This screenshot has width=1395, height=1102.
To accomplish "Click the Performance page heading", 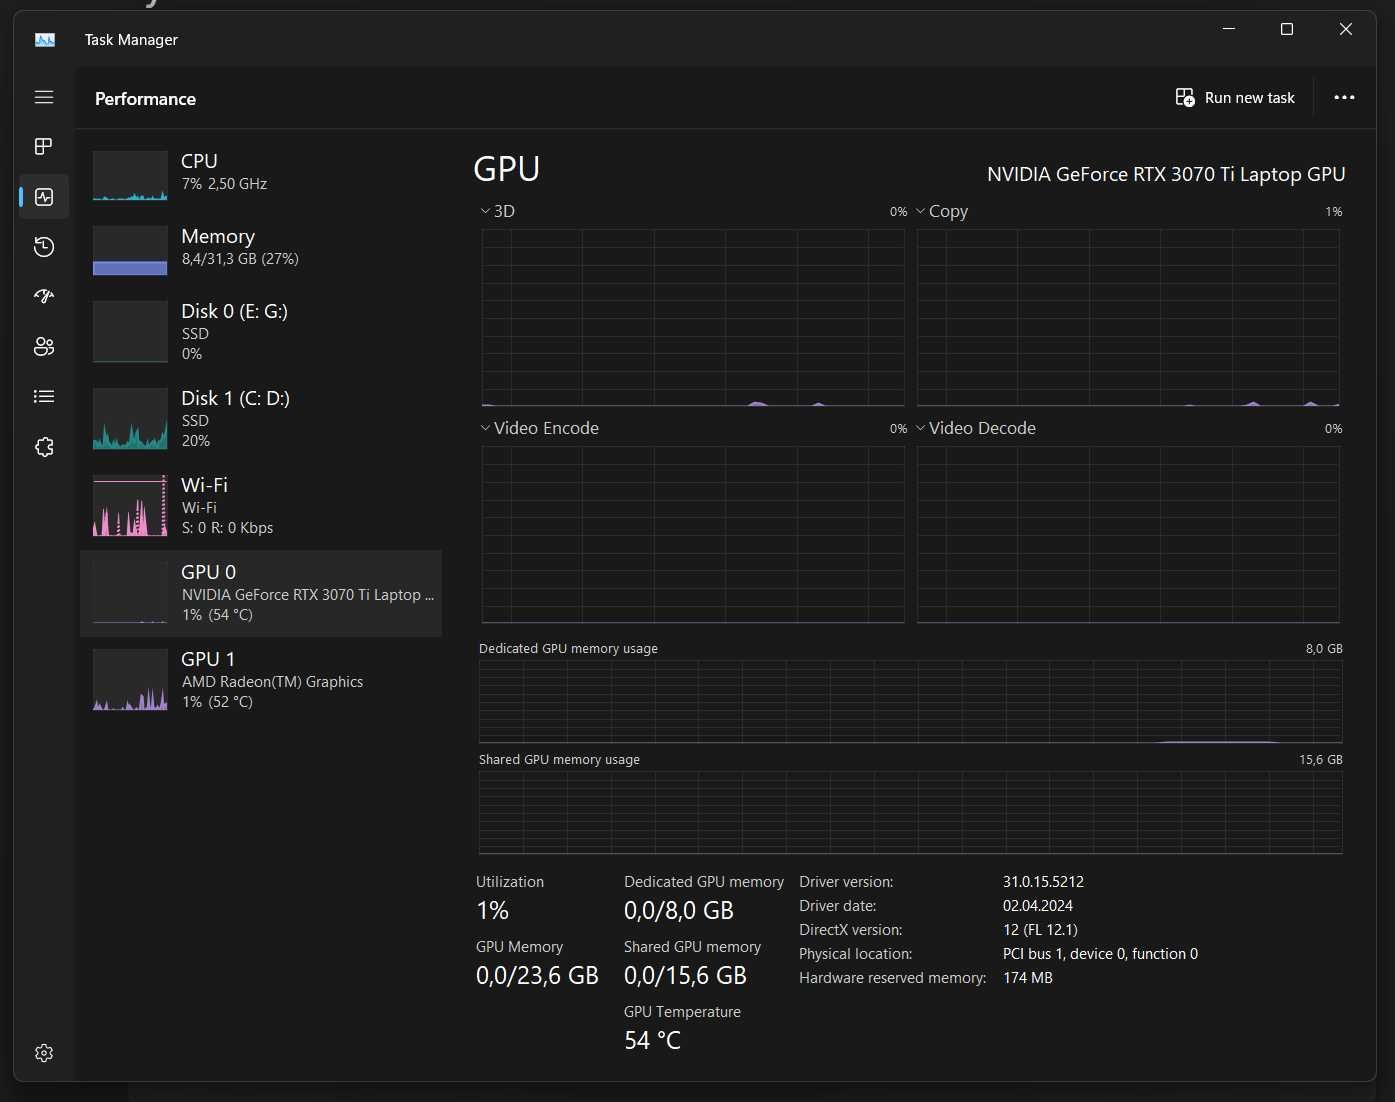I will coord(145,99).
